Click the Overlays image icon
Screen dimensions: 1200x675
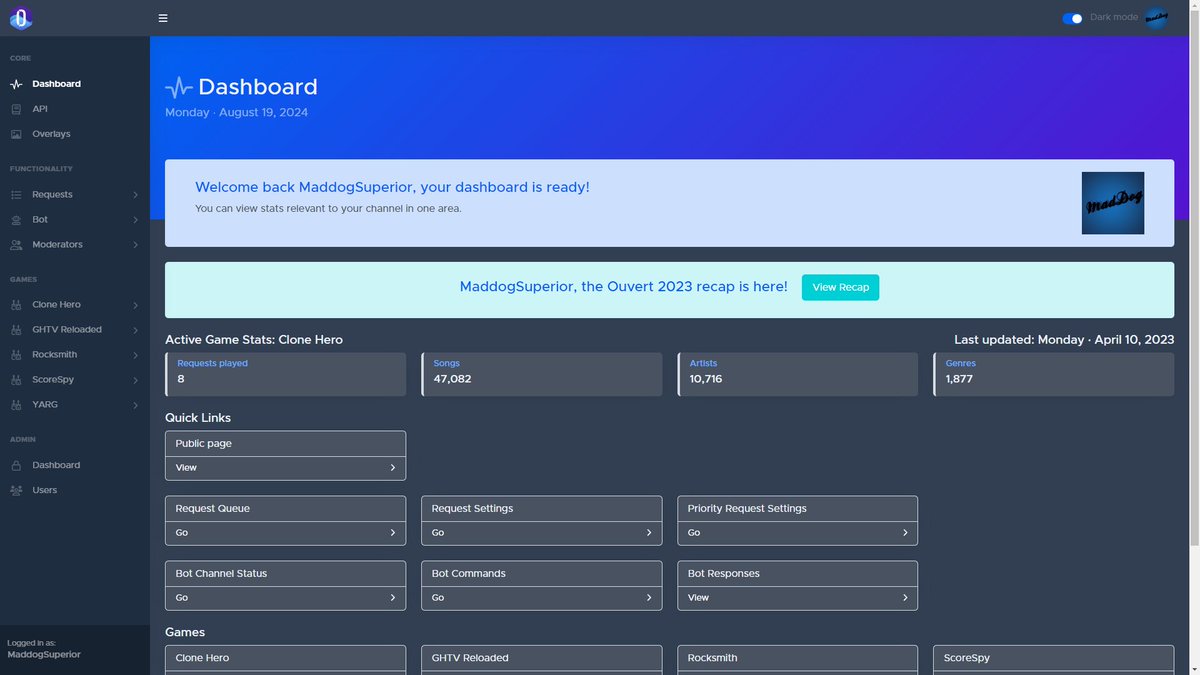click(16, 134)
